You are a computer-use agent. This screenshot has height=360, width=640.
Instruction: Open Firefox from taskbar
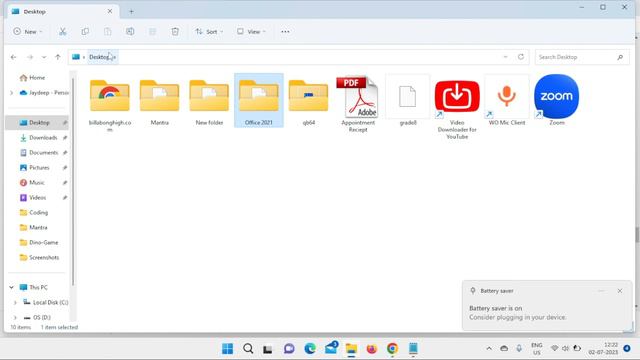[372, 349]
